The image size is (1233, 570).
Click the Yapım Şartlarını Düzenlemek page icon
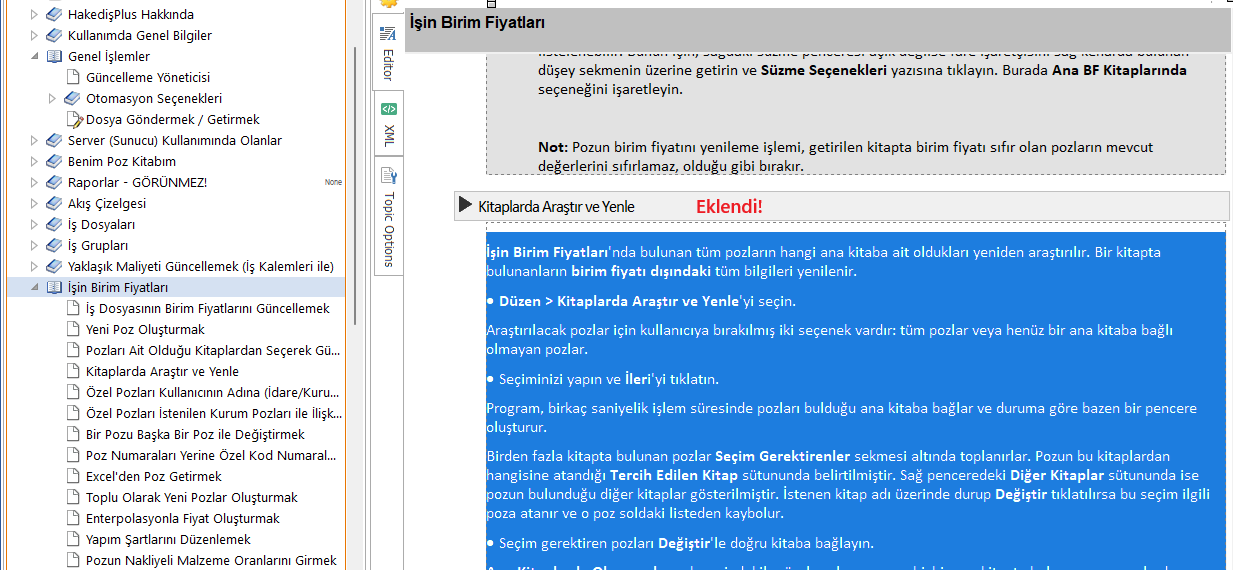72,540
